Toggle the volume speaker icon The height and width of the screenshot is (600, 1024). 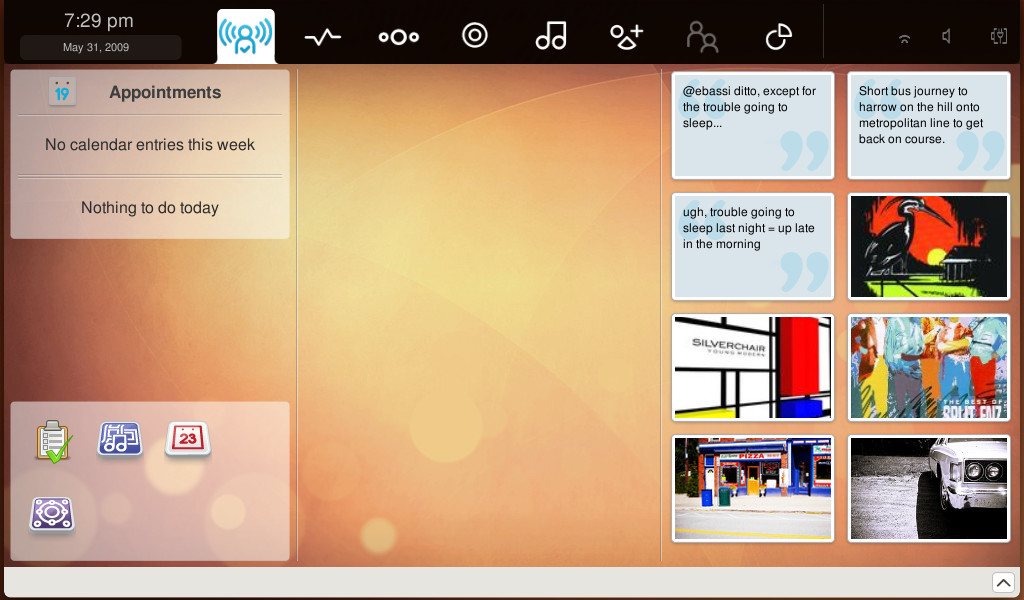pyautogui.click(x=946, y=37)
